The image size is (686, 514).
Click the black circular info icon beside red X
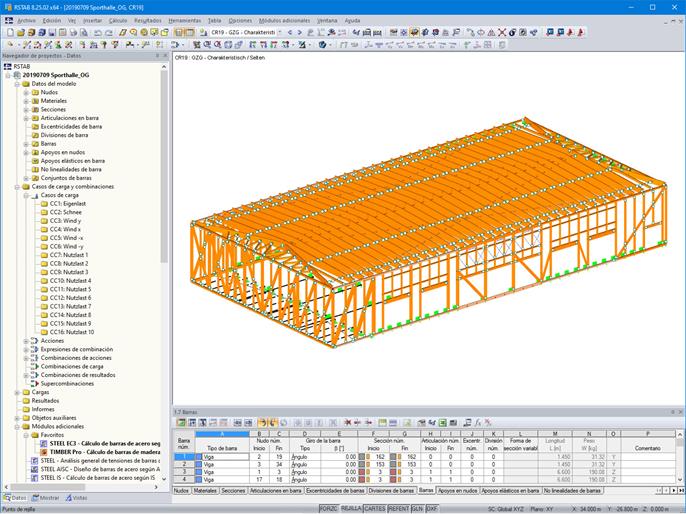pos(512,32)
